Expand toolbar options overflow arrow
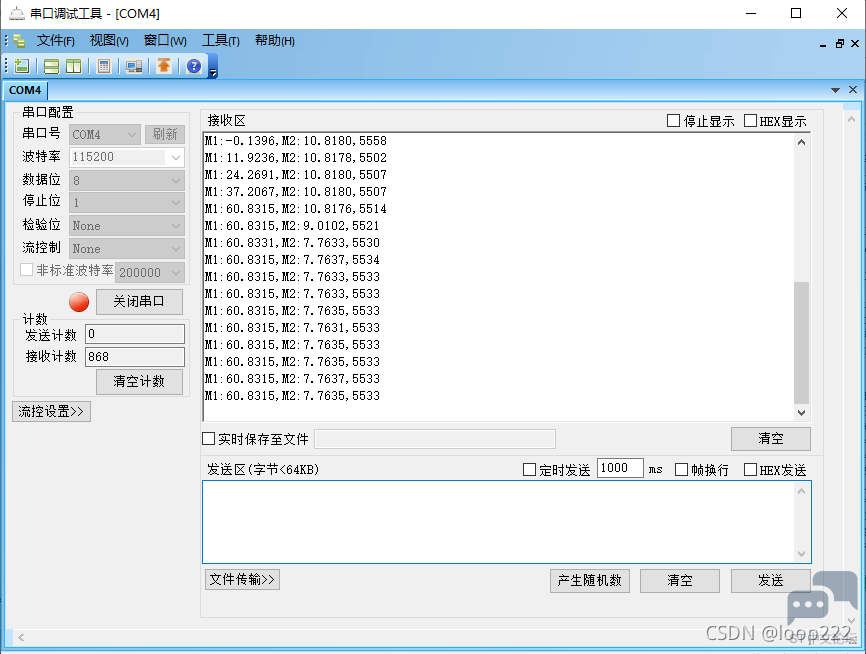866x654 pixels. (x=213, y=72)
